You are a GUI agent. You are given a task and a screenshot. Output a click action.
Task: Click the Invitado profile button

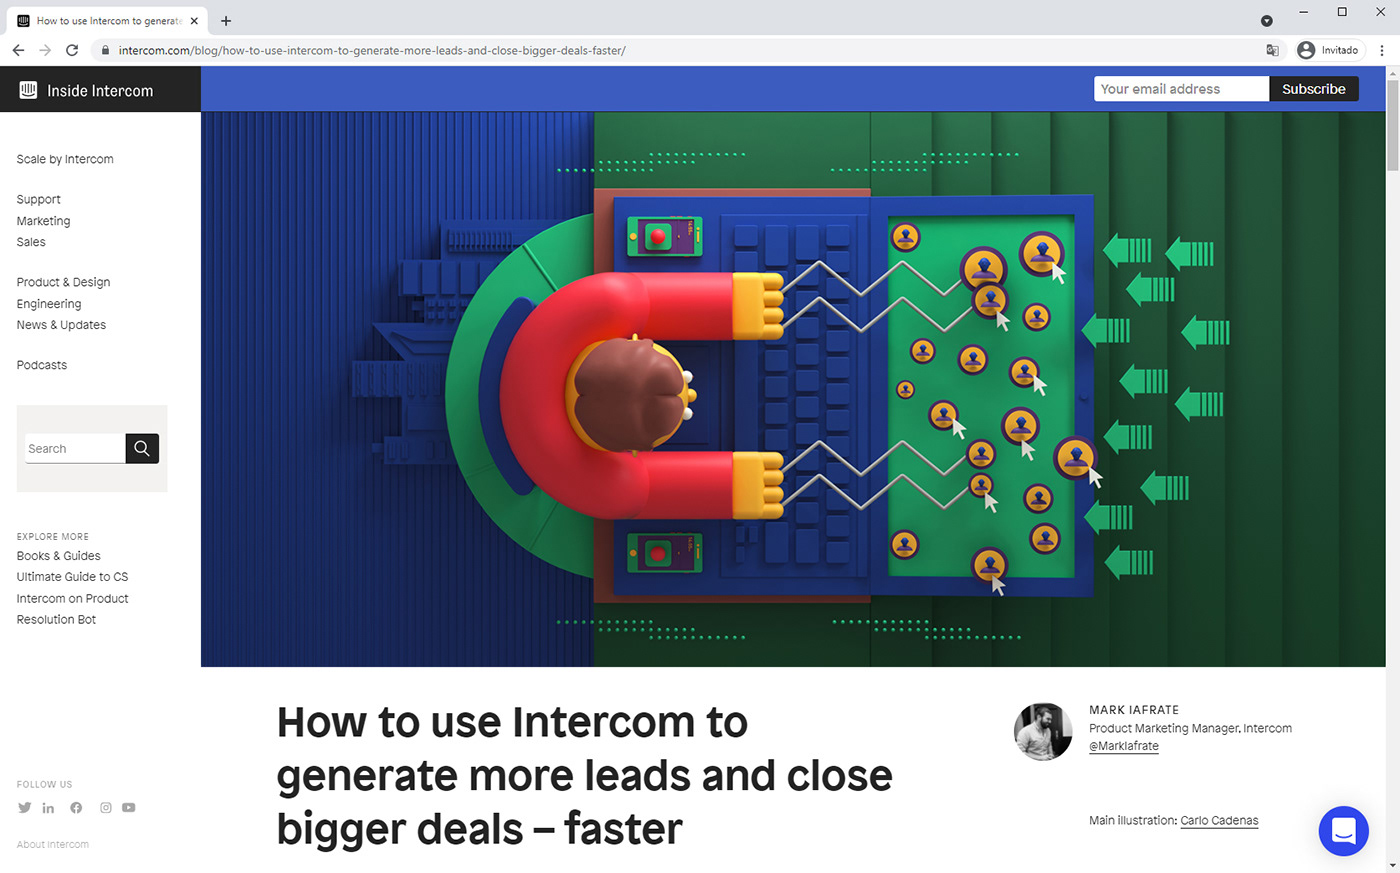tap(1329, 50)
